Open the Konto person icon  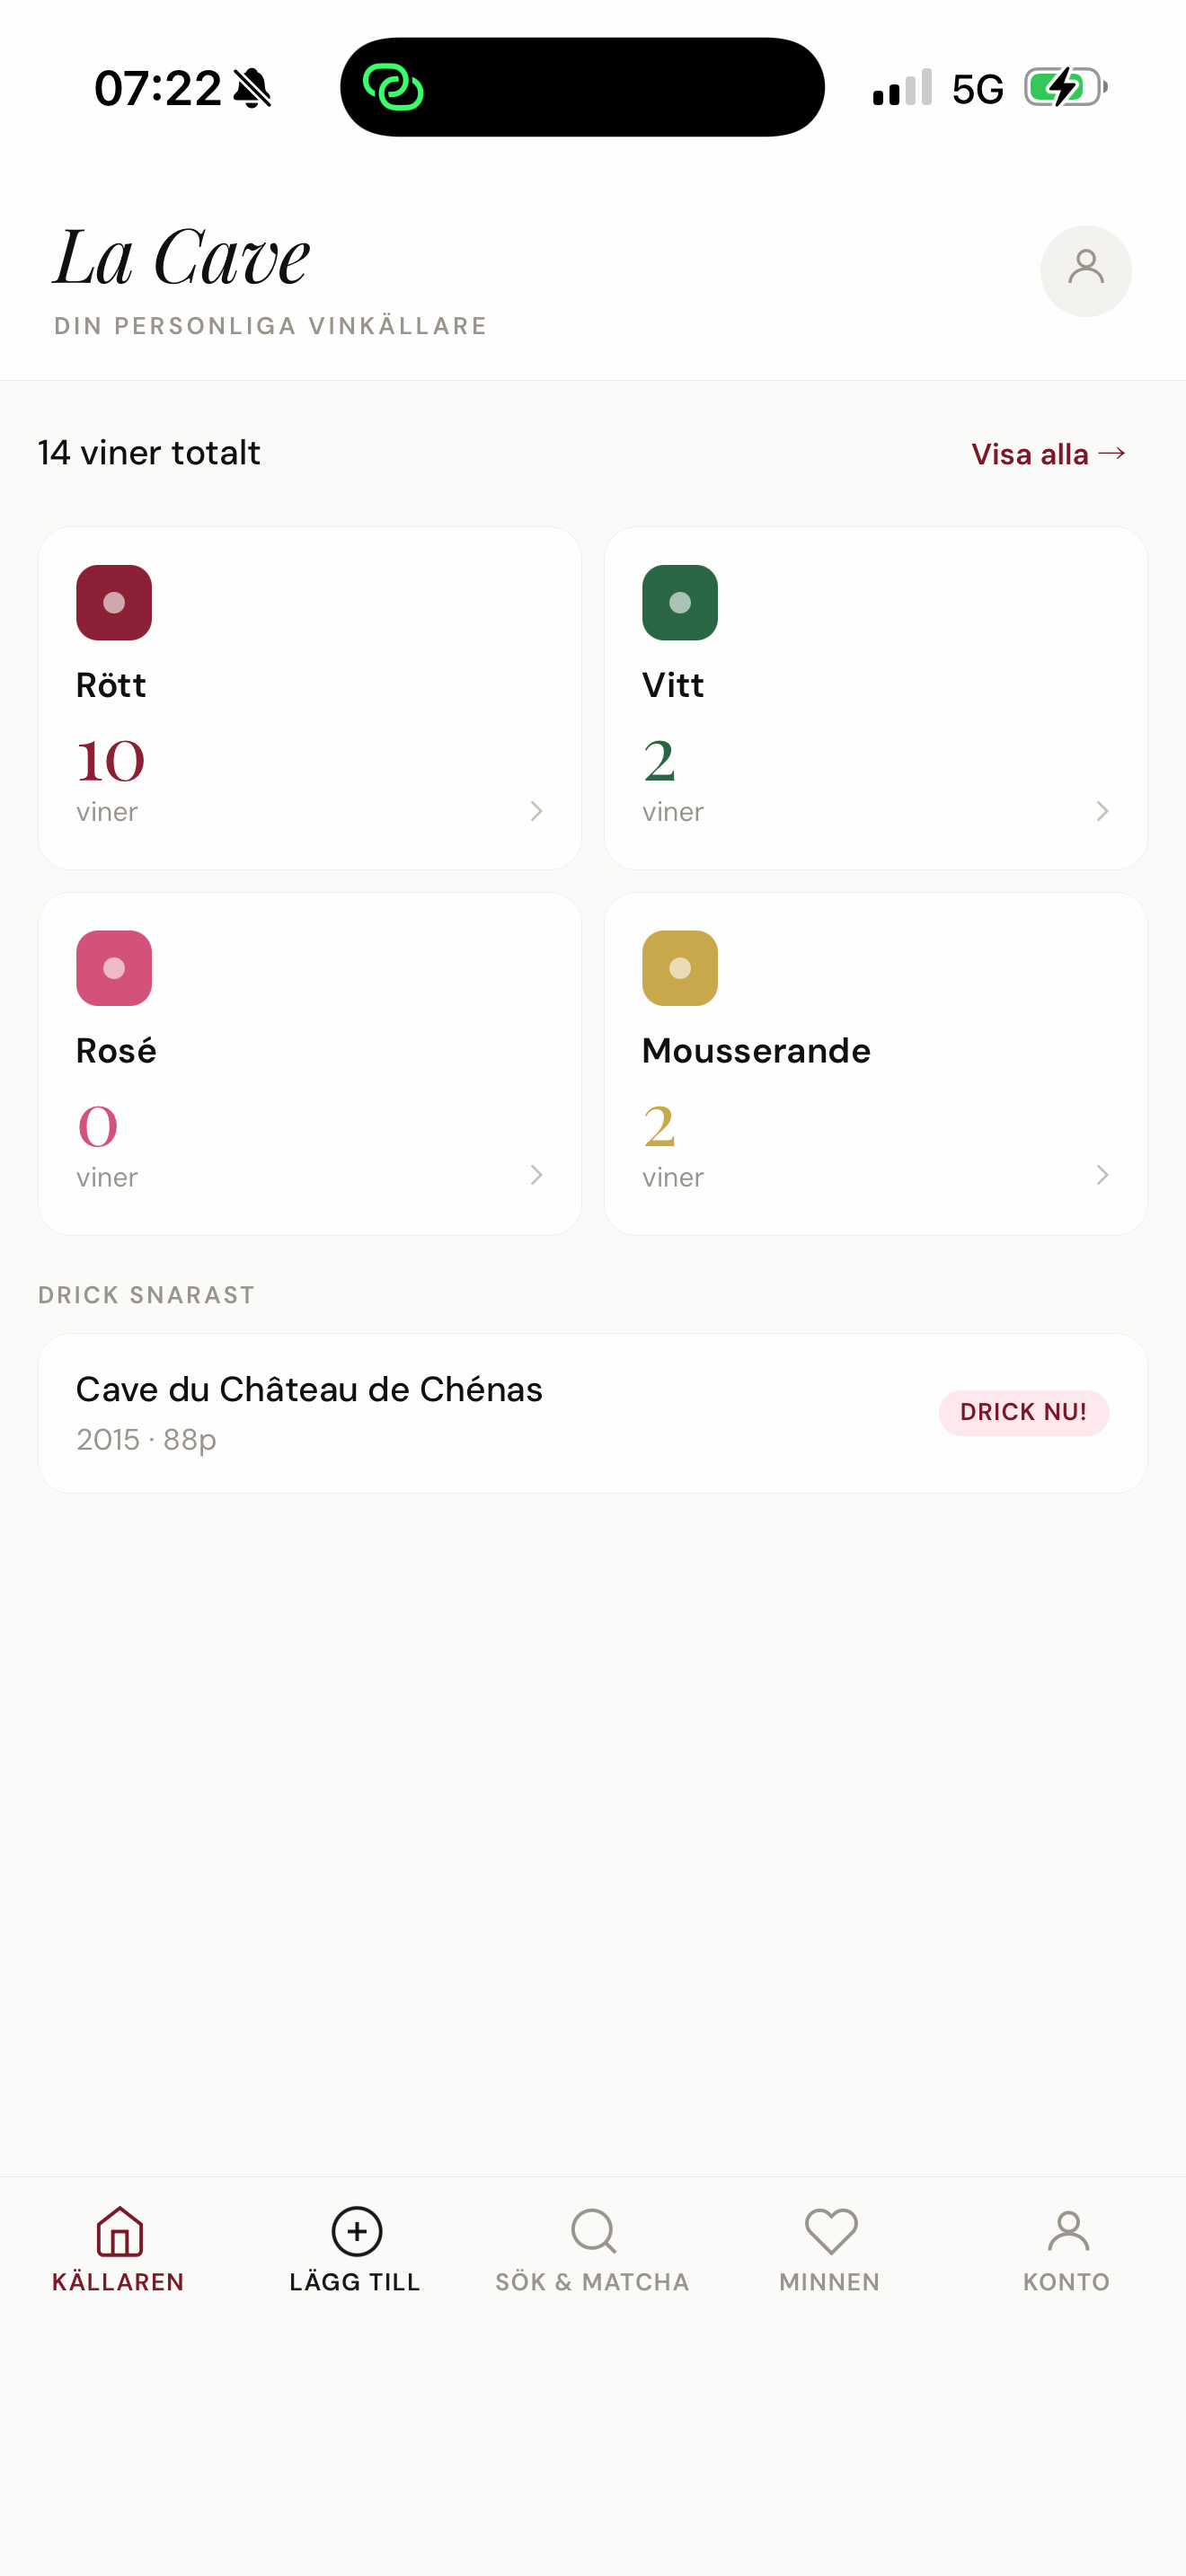pyautogui.click(x=1067, y=2231)
